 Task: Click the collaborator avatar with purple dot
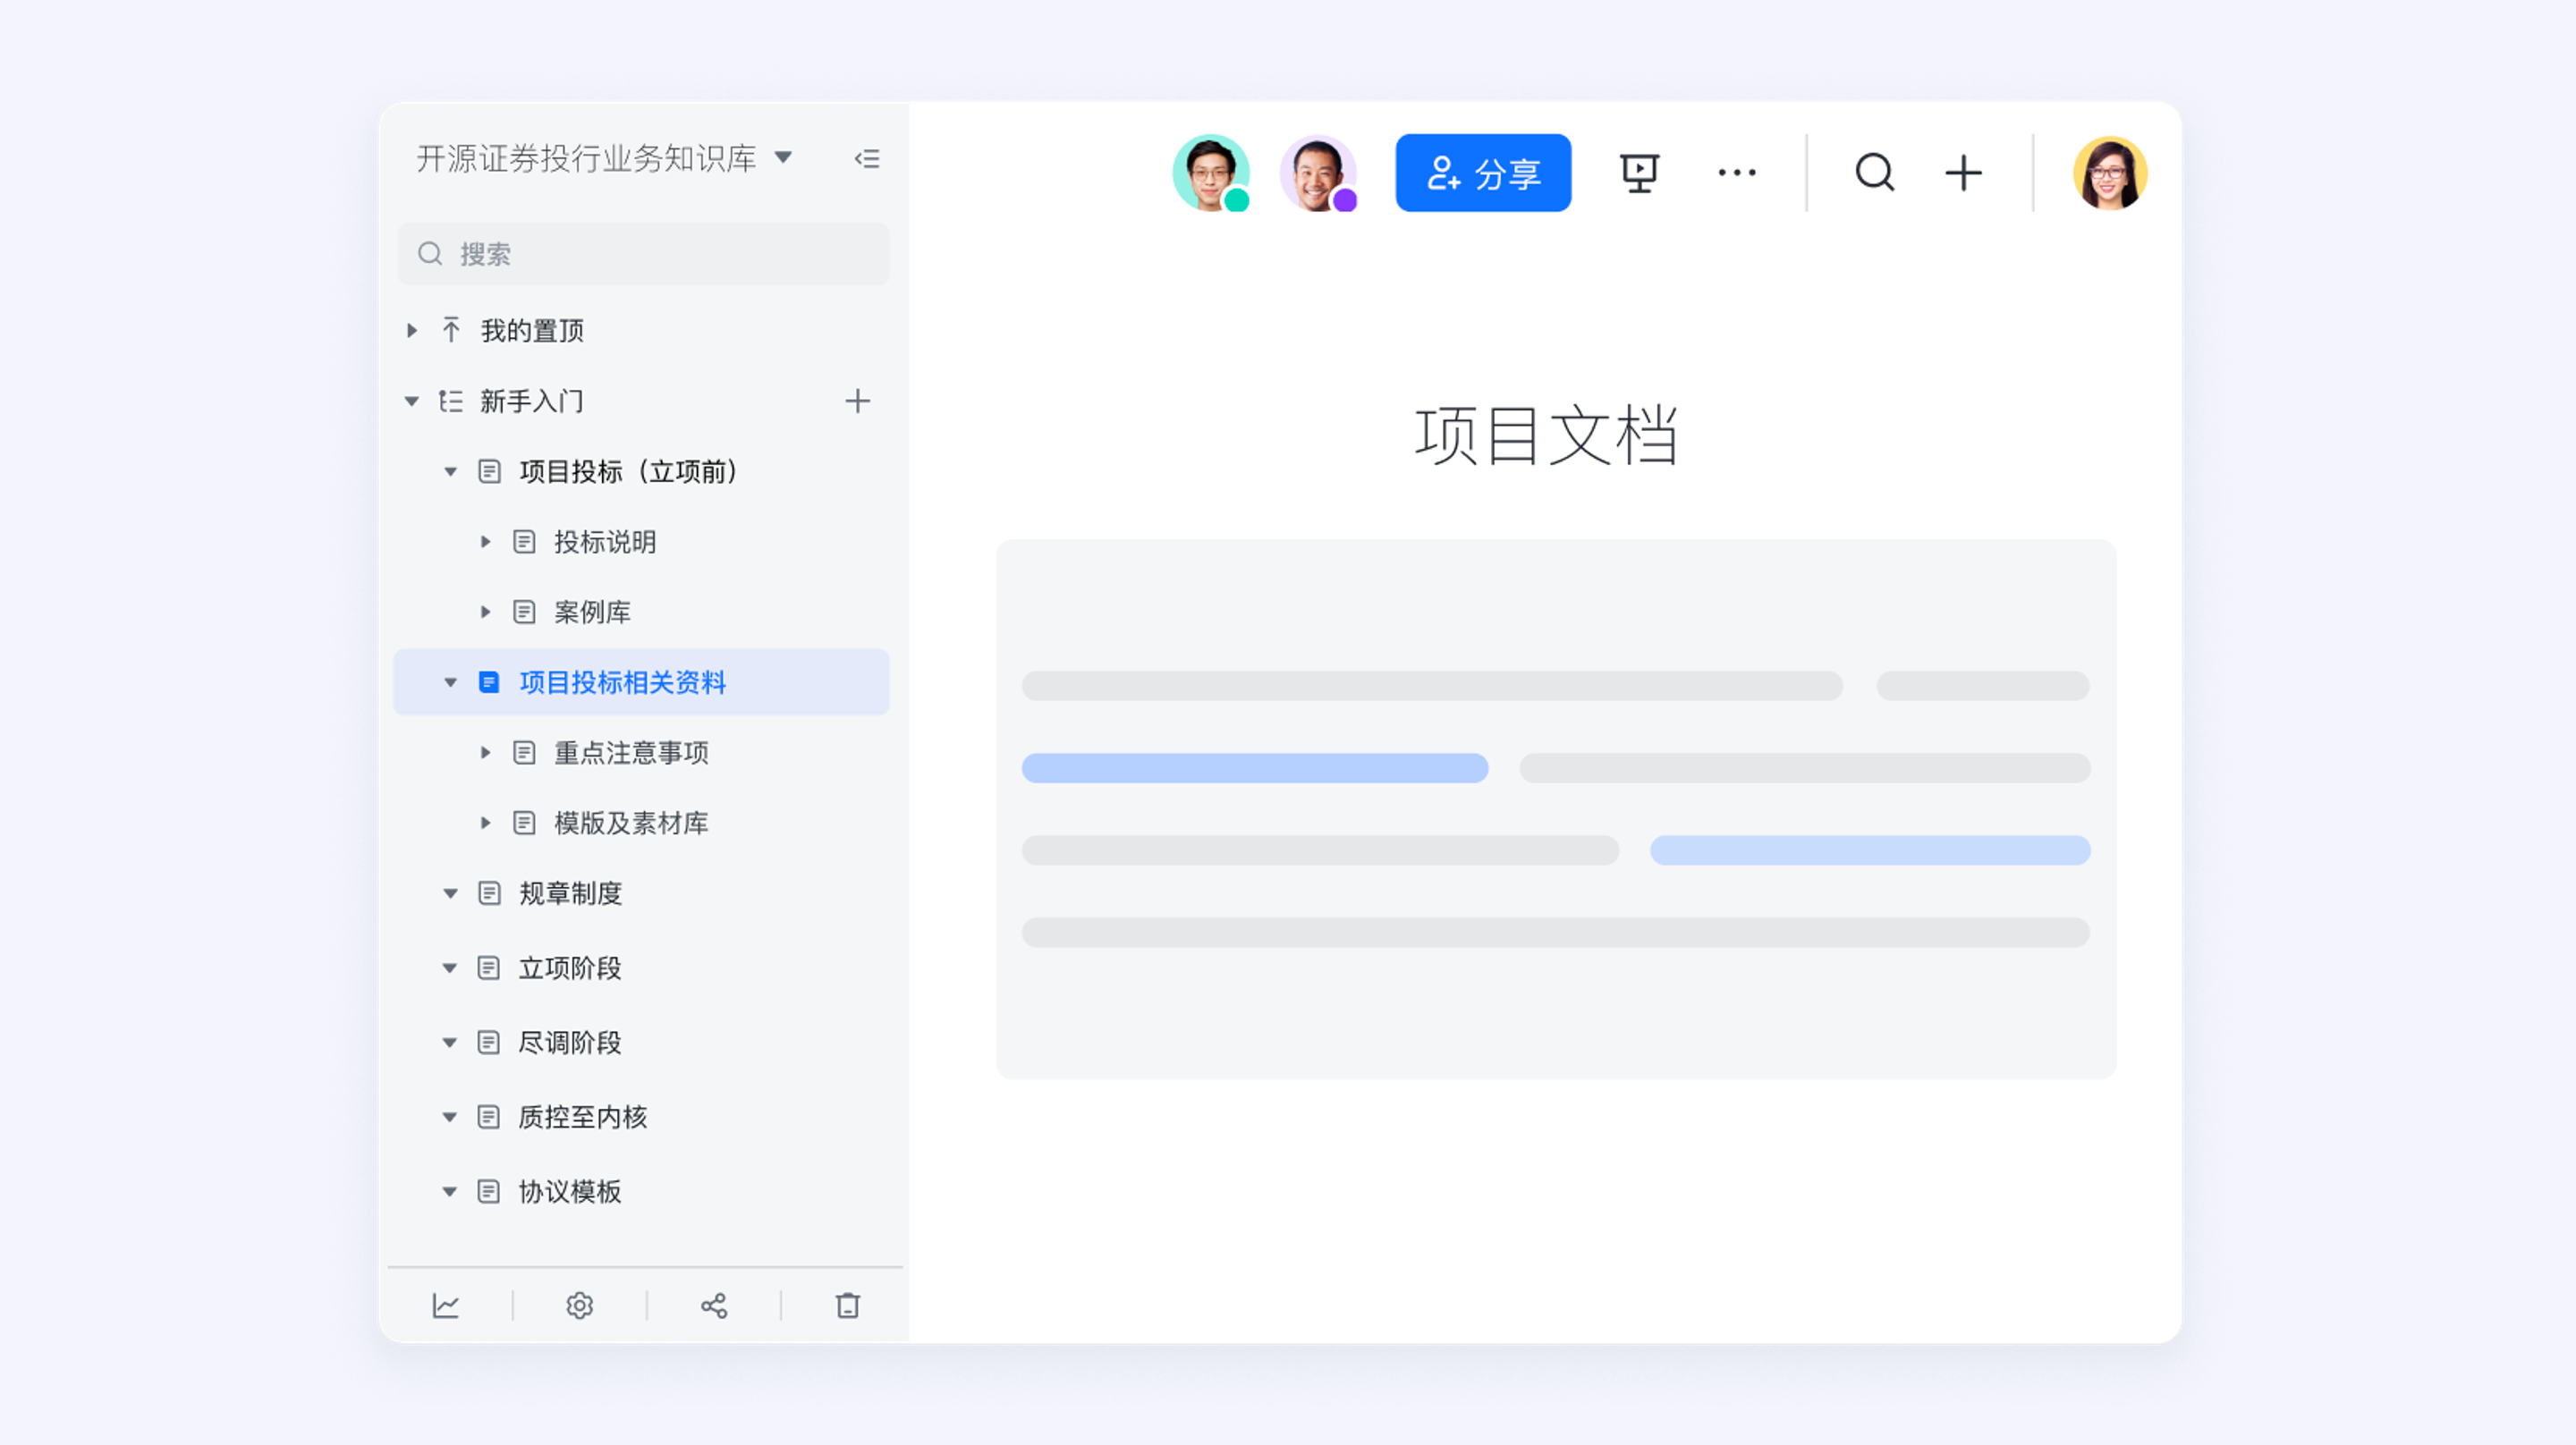(x=1319, y=173)
